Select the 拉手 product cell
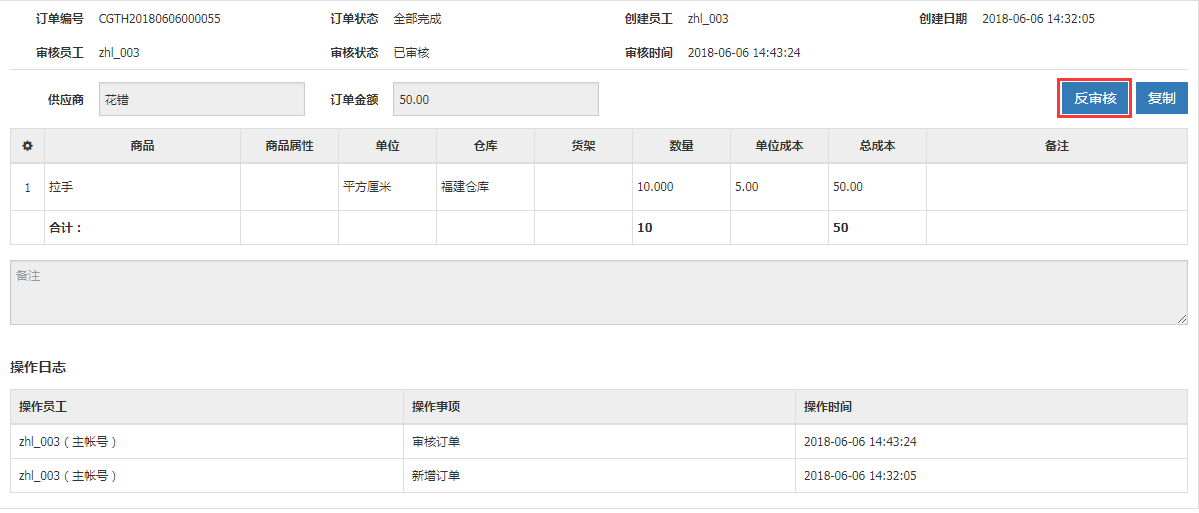1199x513 pixels. coord(142,187)
